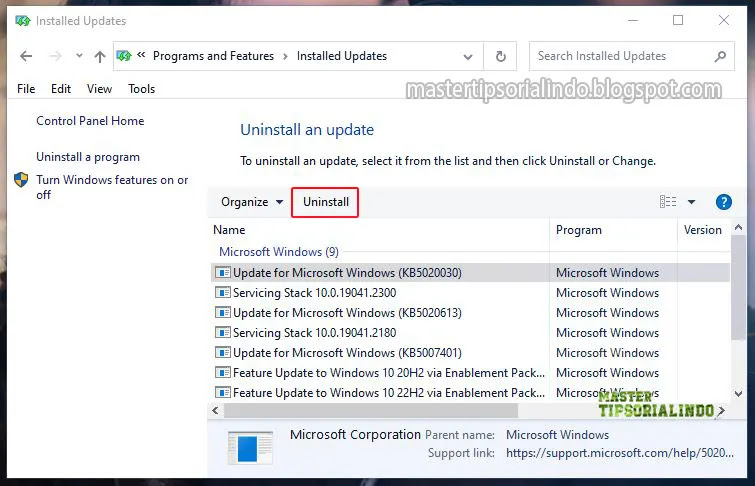Sort by the Version column header
This screenshot has height=486, width=755.
click(703, 230)
